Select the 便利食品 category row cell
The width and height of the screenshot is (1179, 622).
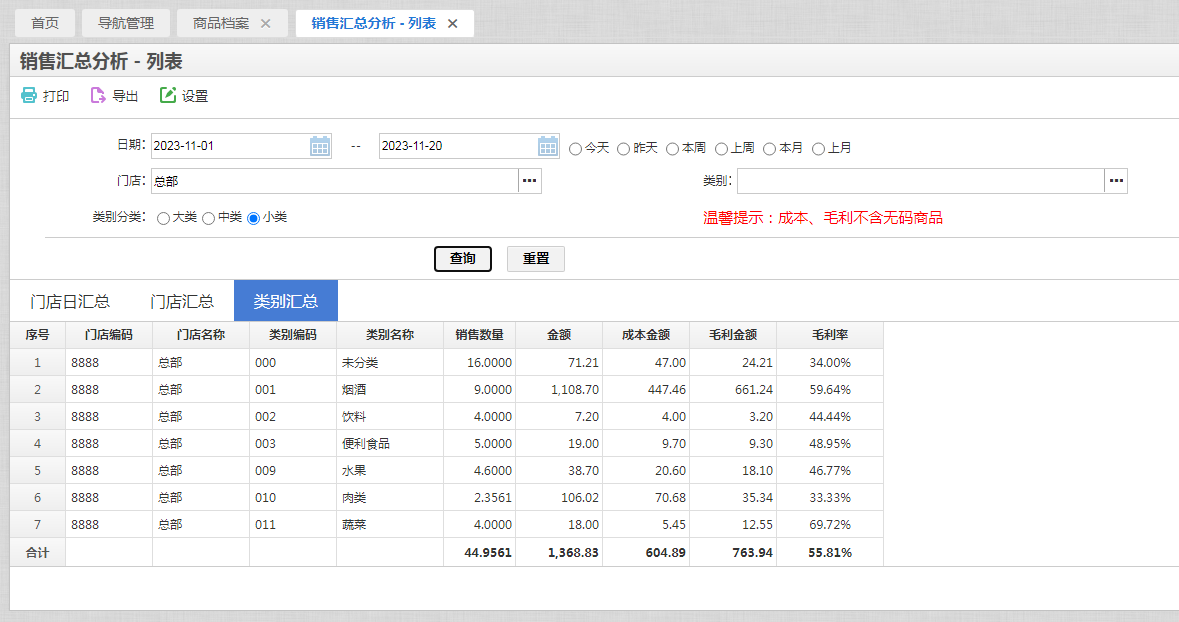pos(389,444)
